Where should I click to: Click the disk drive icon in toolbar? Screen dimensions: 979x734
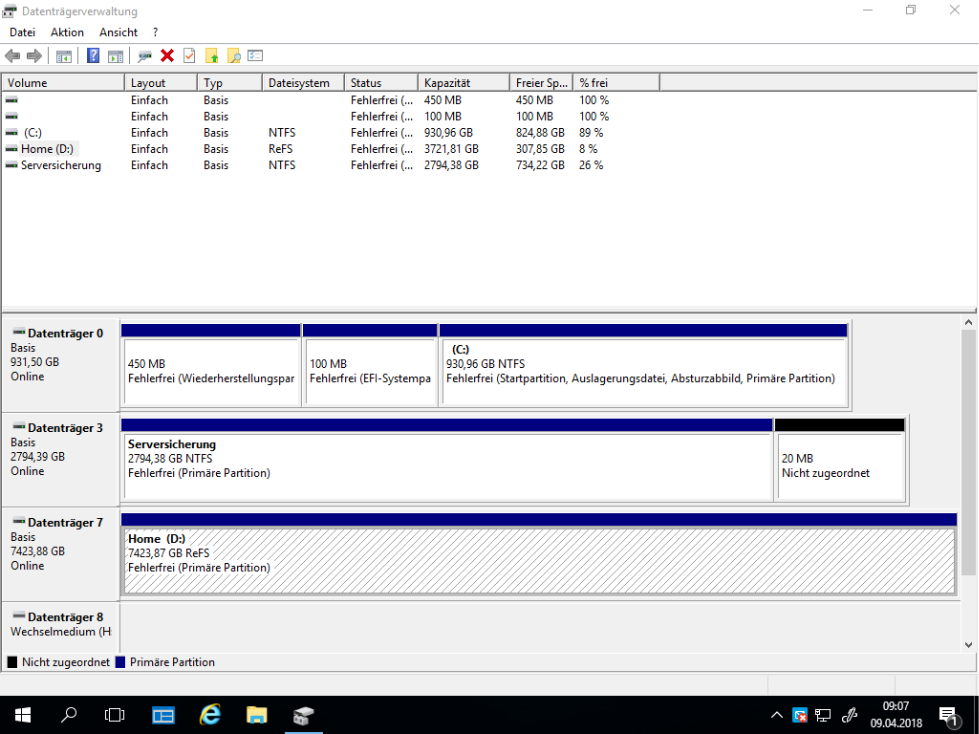point(145,56)
